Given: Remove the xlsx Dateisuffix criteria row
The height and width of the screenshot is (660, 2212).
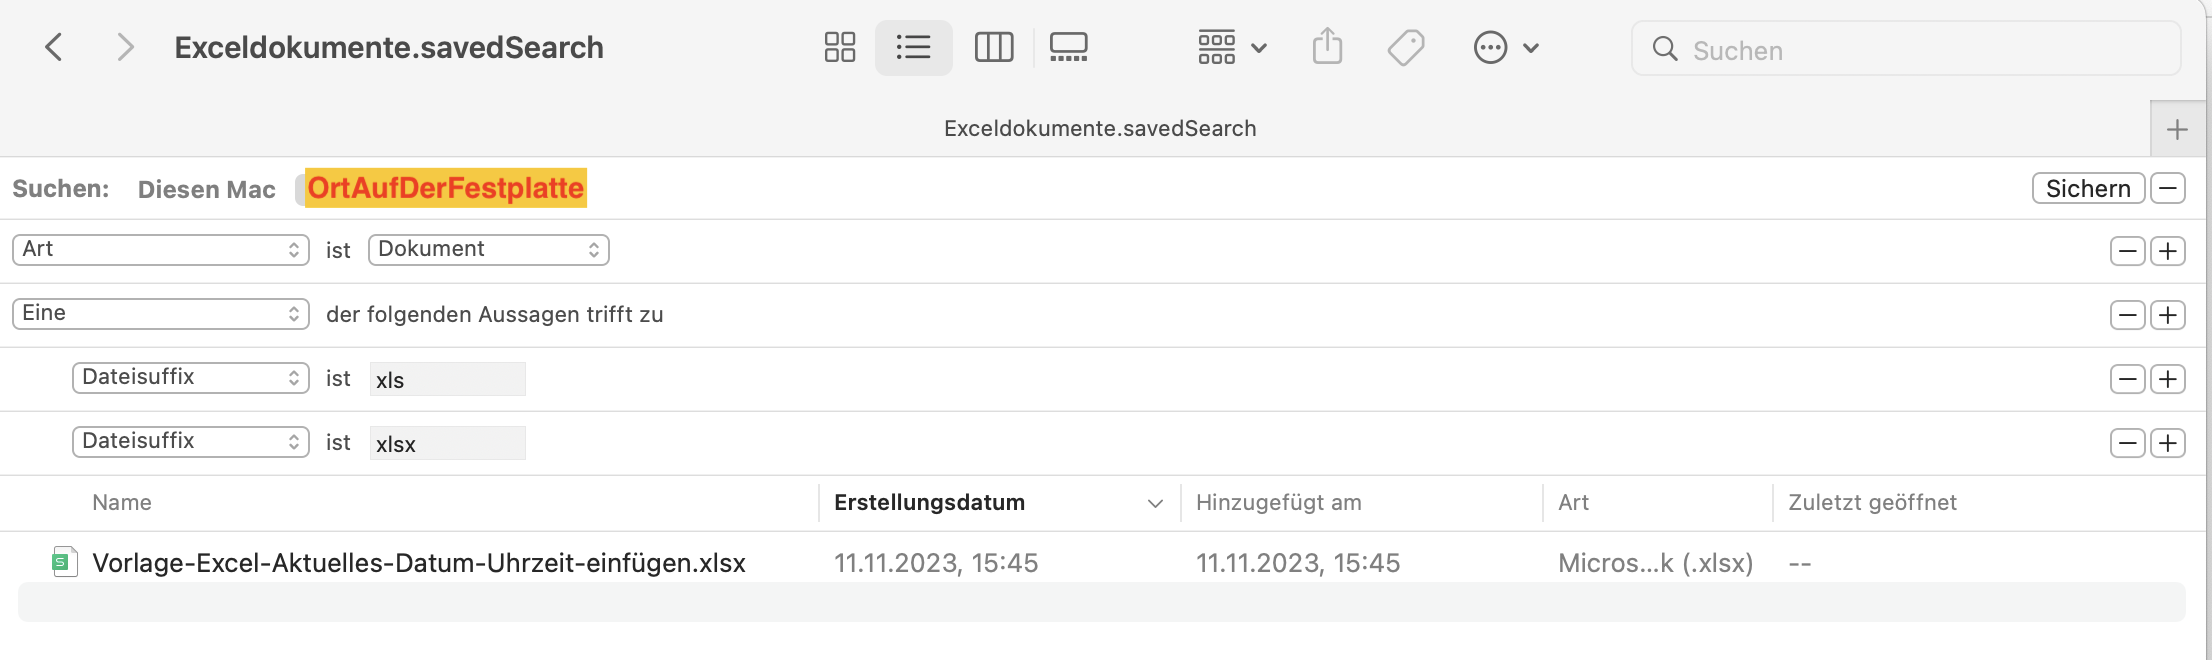Looking at the screenshot, I should pyautogui.click(x=2127, y=443).
